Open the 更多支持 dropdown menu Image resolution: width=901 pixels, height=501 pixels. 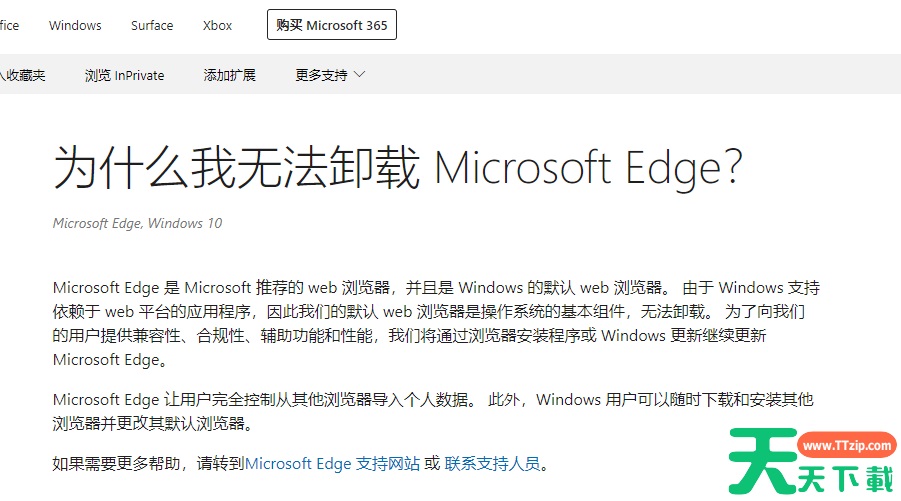click(x=321, y=75)
